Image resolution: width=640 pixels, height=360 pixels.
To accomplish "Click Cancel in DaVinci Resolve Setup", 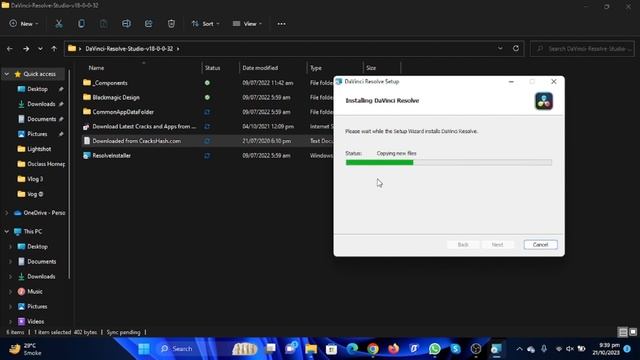I will [540, 244].
